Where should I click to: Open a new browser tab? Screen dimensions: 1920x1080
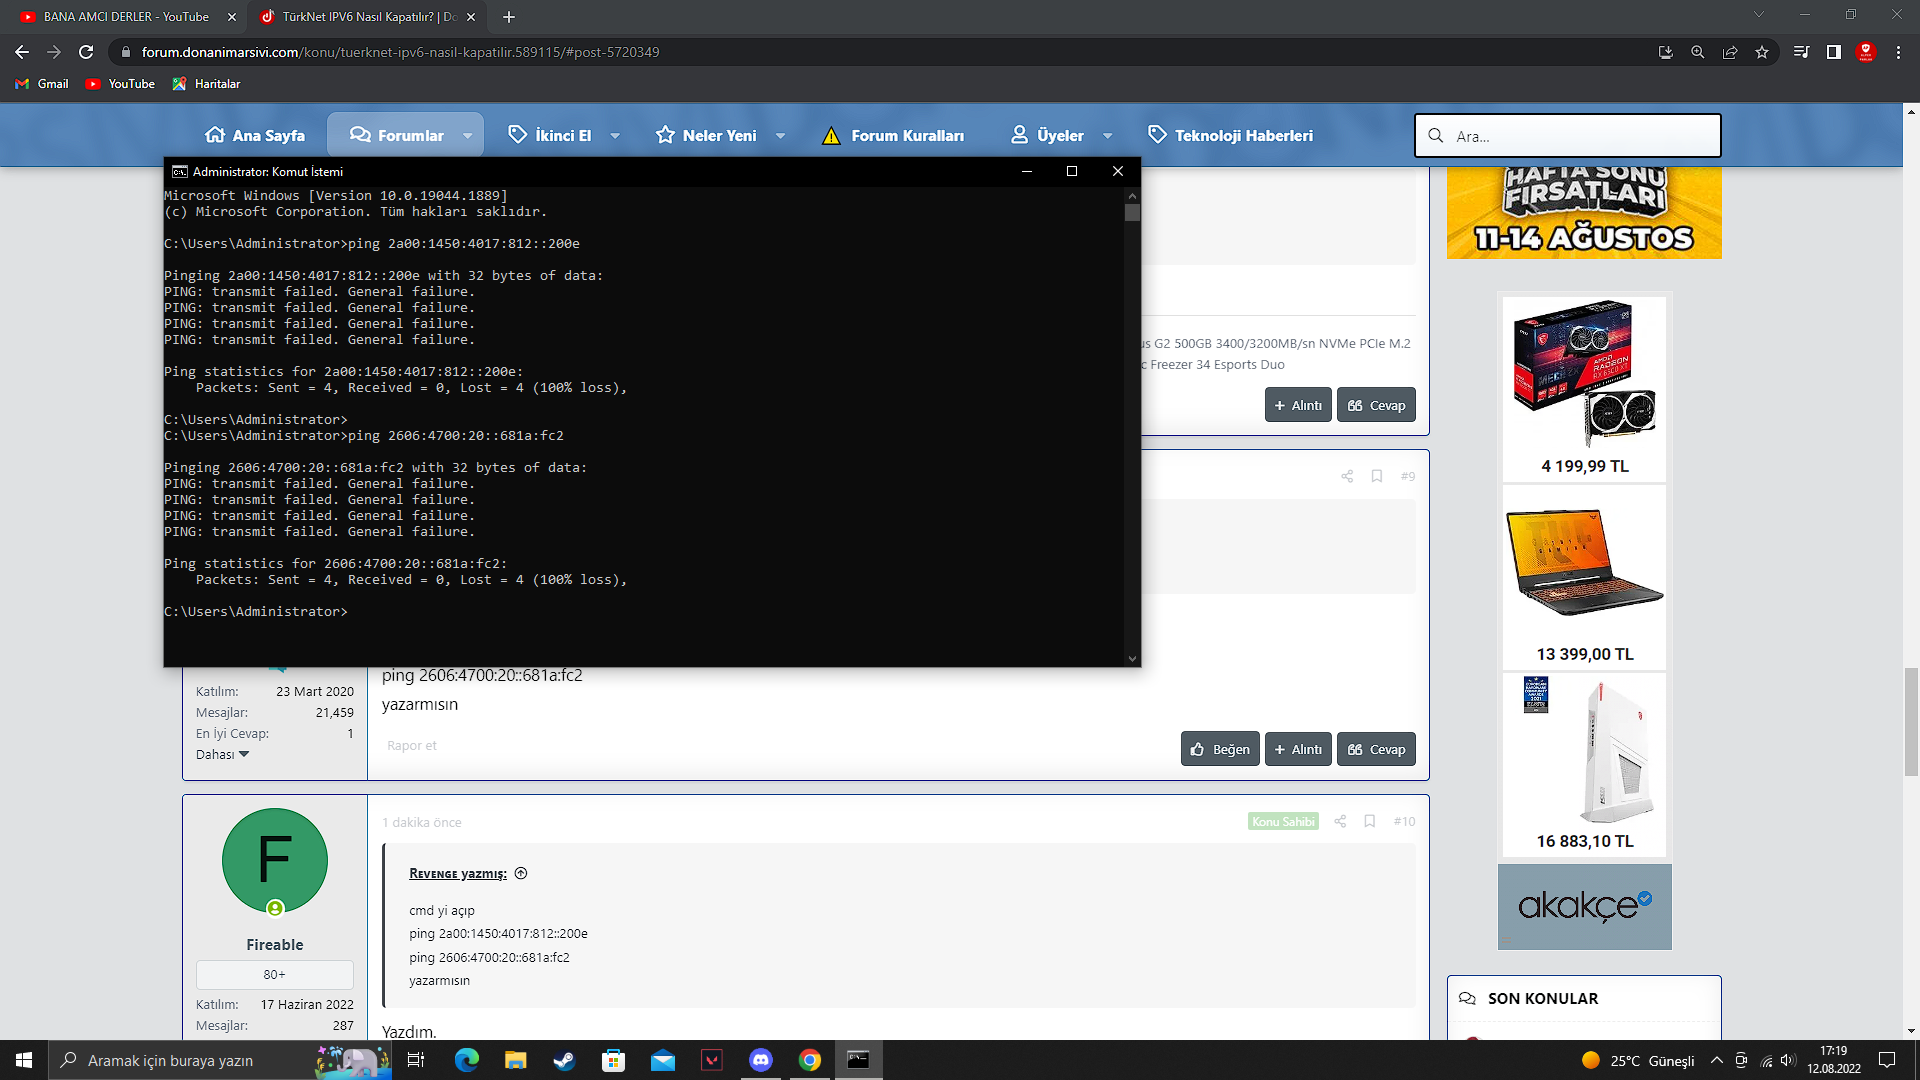509,17
